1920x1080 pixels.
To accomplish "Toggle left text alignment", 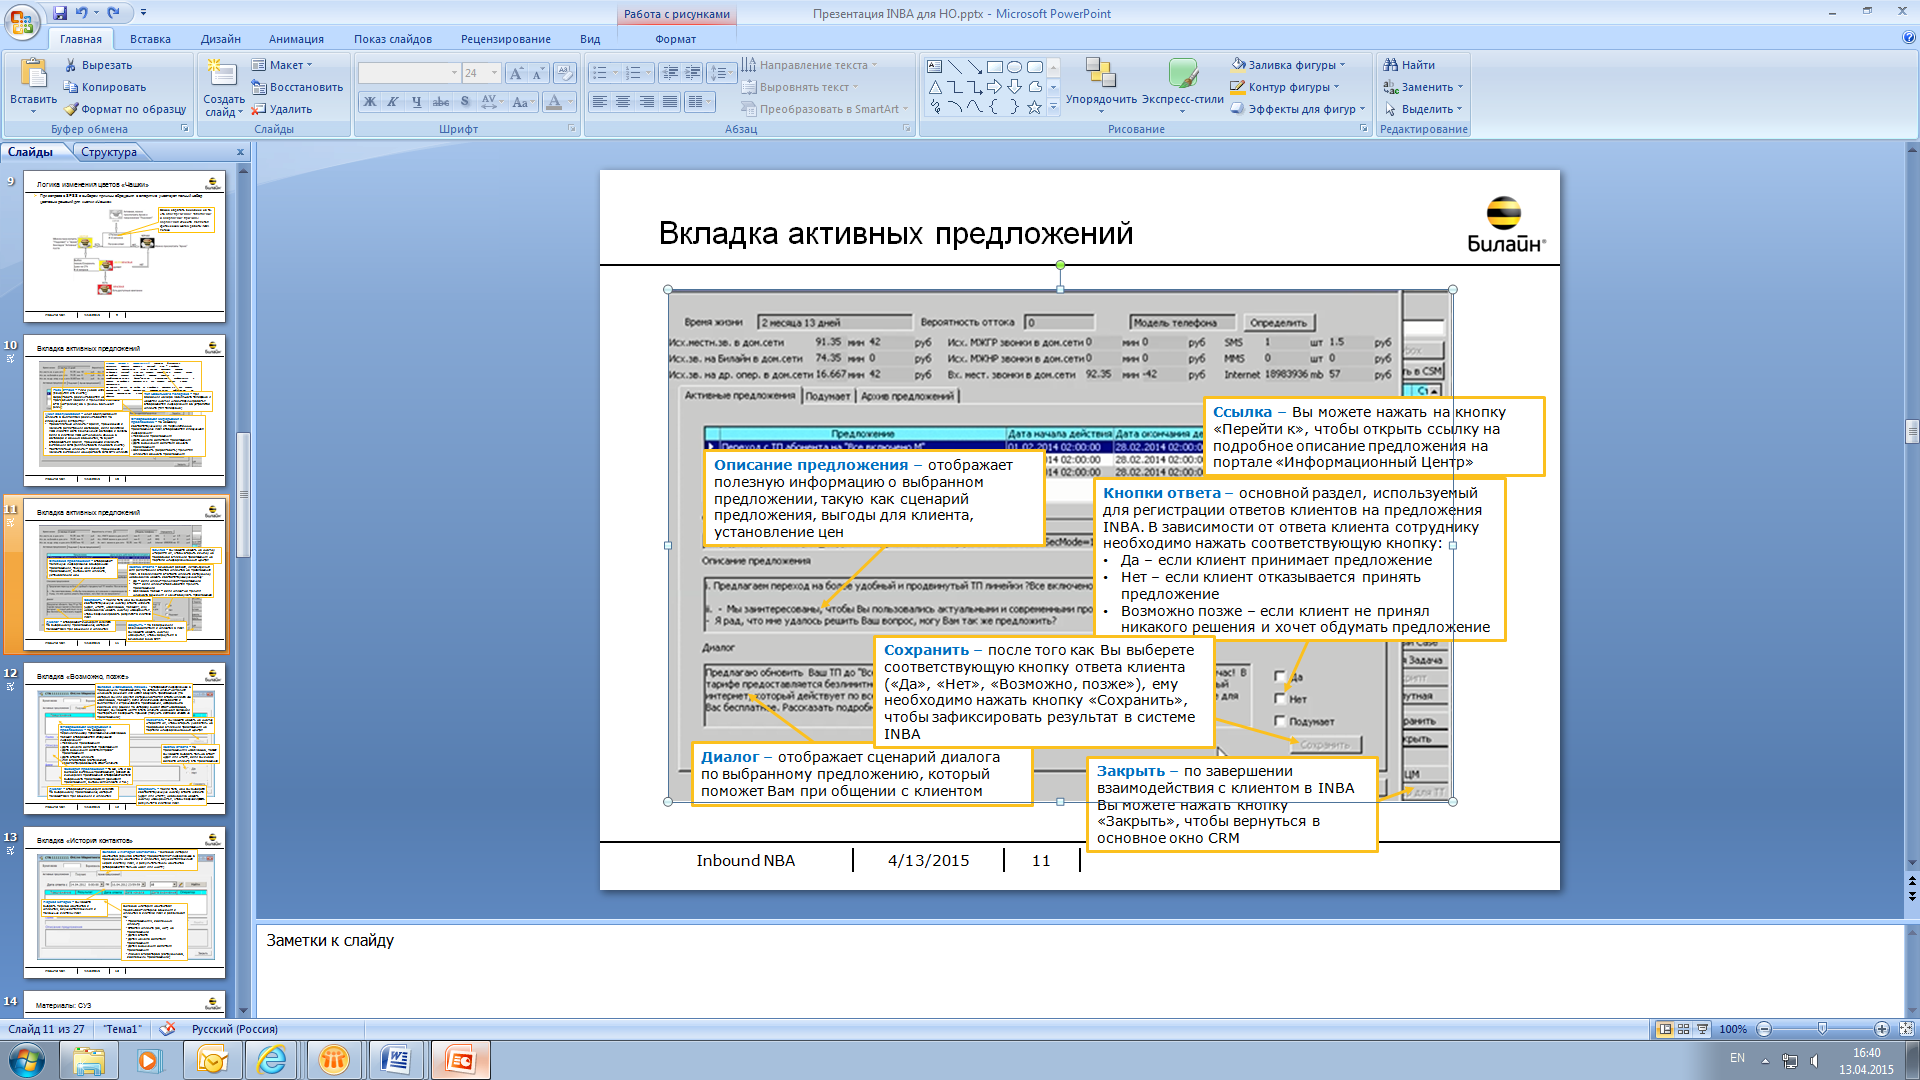I will pos(600,102).
